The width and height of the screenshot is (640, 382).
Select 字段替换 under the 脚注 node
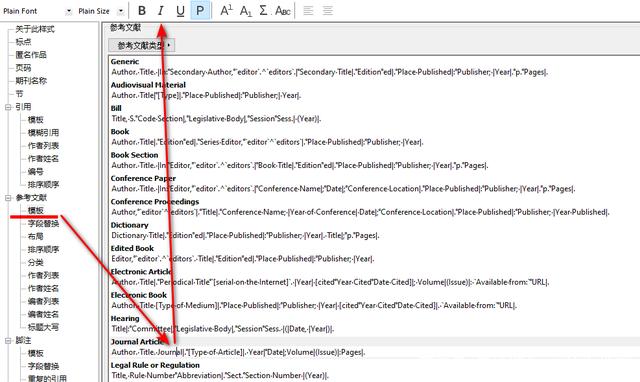(x=43, y=366)
